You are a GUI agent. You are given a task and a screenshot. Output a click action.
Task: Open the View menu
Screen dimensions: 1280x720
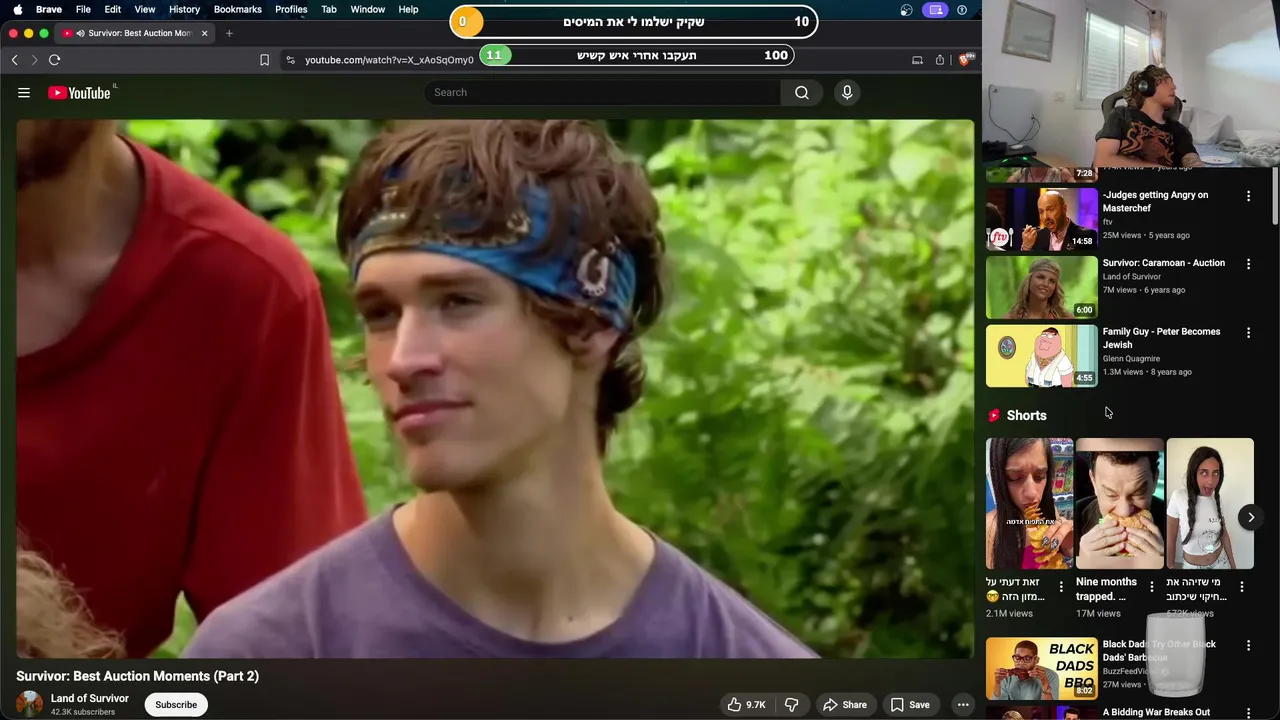pyautogui.click(x=145, y=9)
